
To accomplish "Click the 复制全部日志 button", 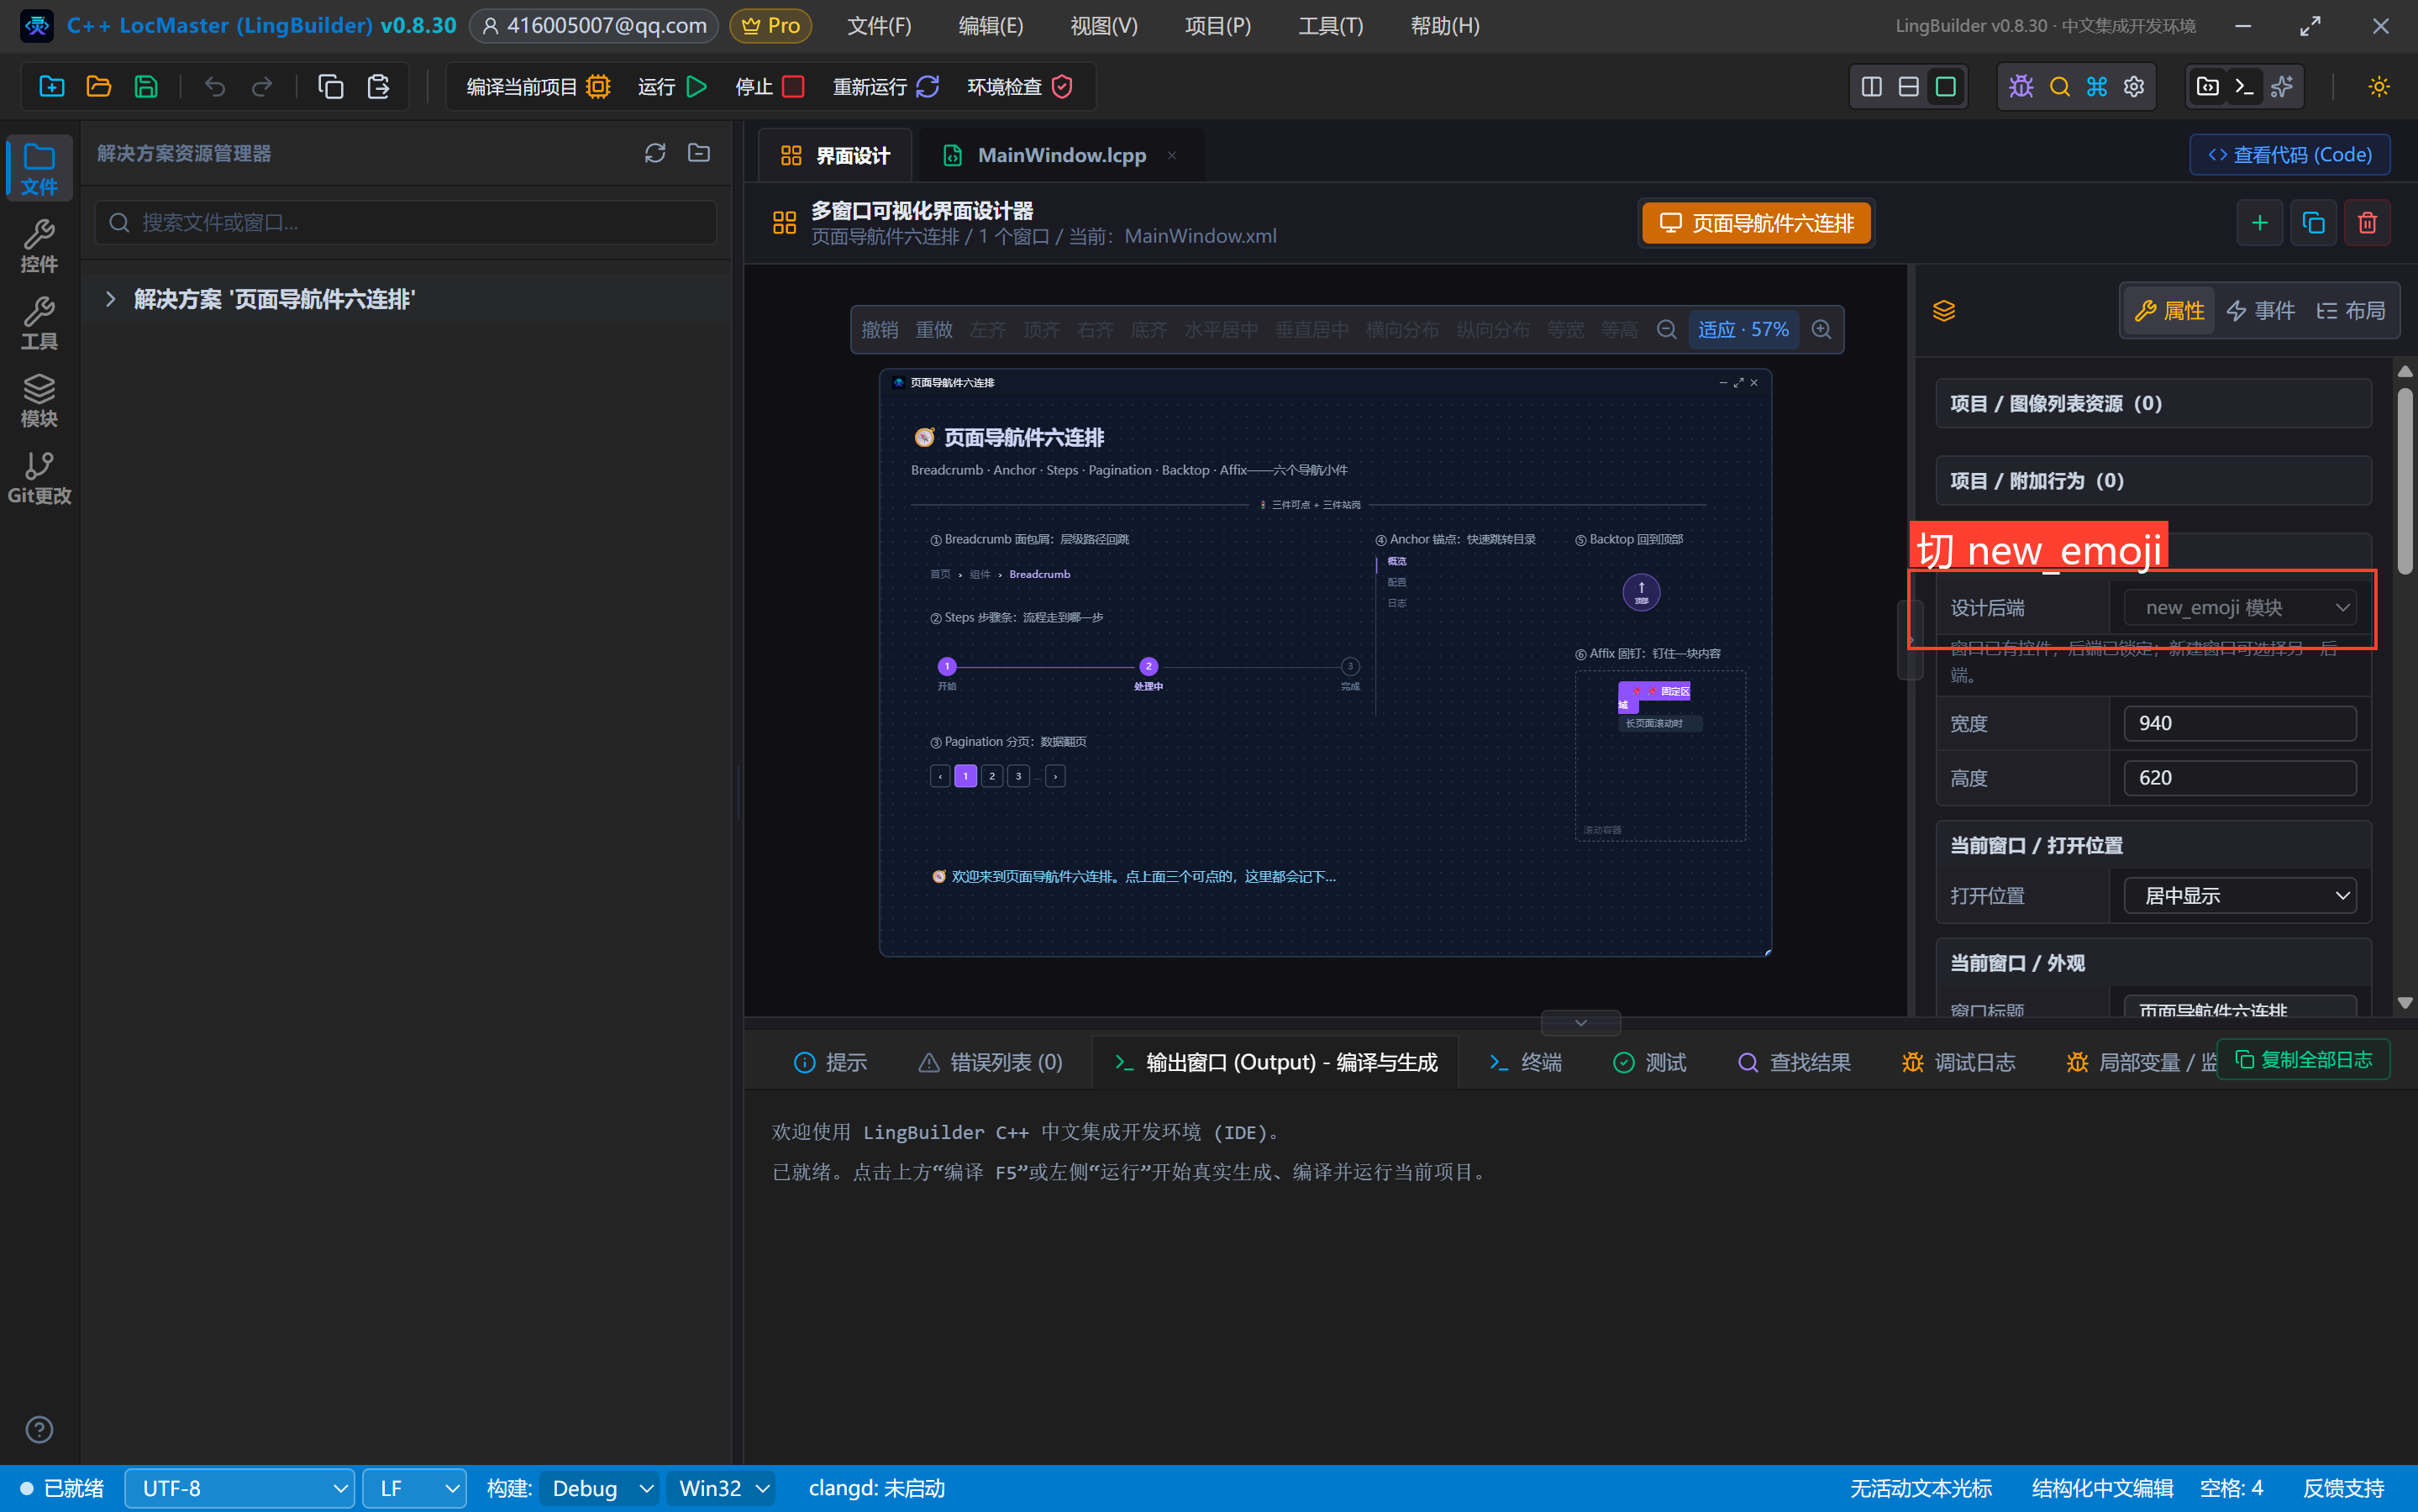I will [x=2304, y=1060].
